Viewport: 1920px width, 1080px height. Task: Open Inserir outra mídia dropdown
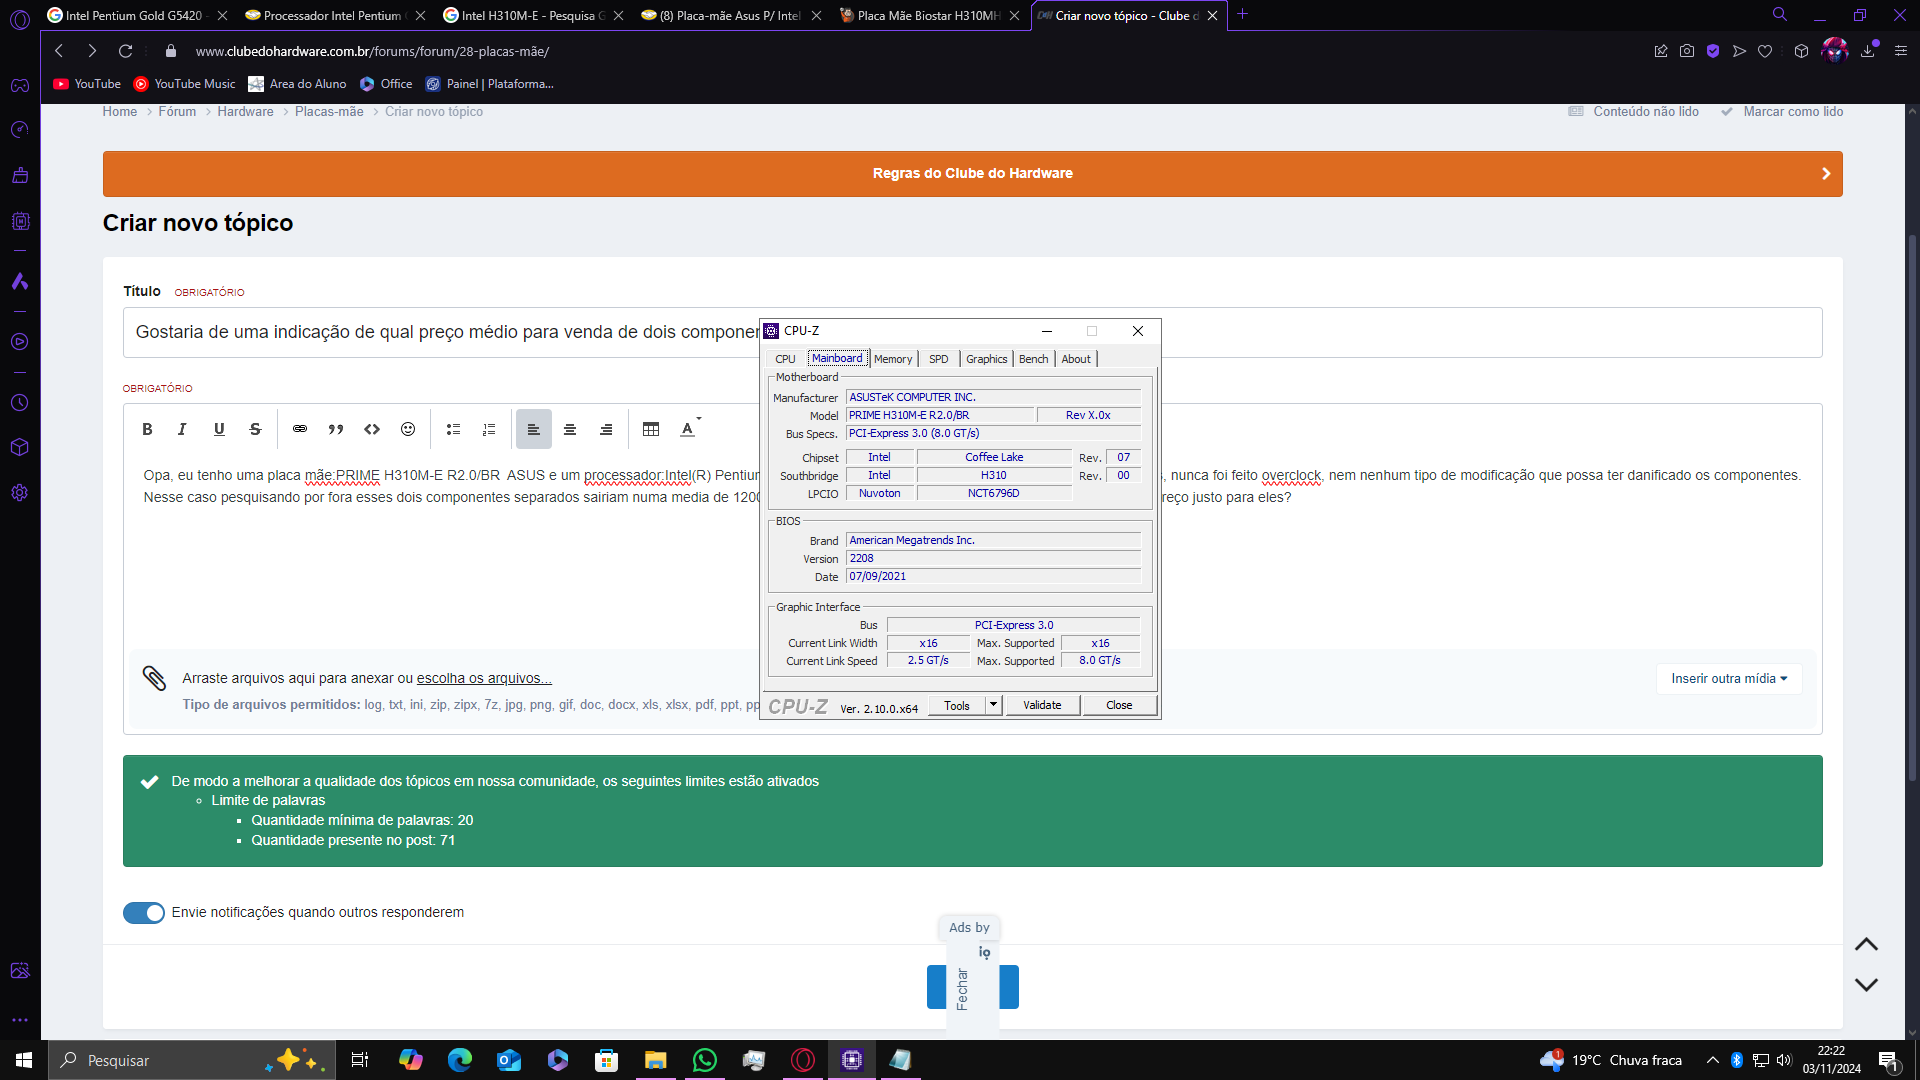1729,679
